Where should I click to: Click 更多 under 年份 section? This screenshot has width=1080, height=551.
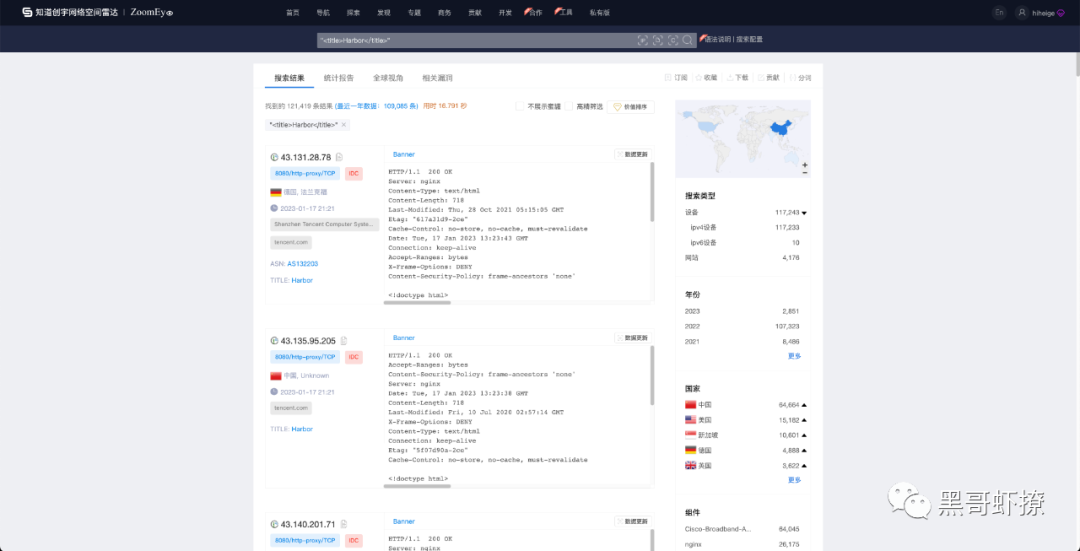pyautogui.click(x=794, y=356)
